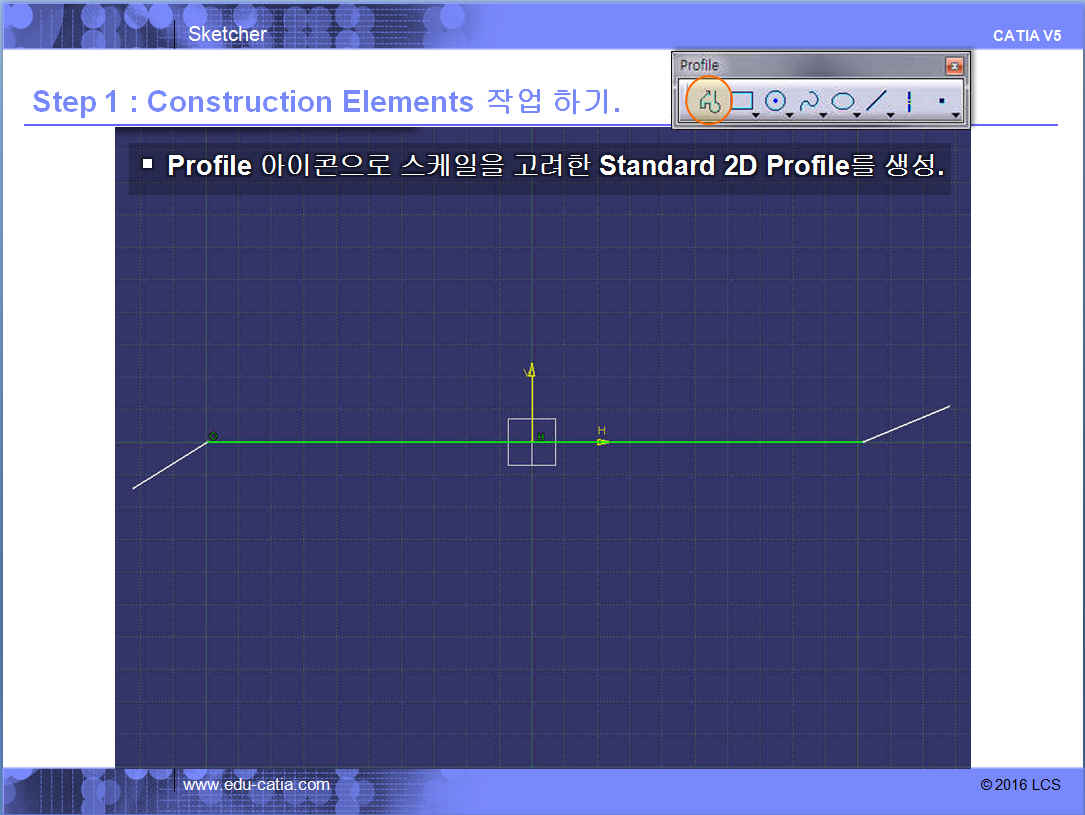
Task: Expand the Rectangle tool dropdown arrow
Action: coord(757,116)
